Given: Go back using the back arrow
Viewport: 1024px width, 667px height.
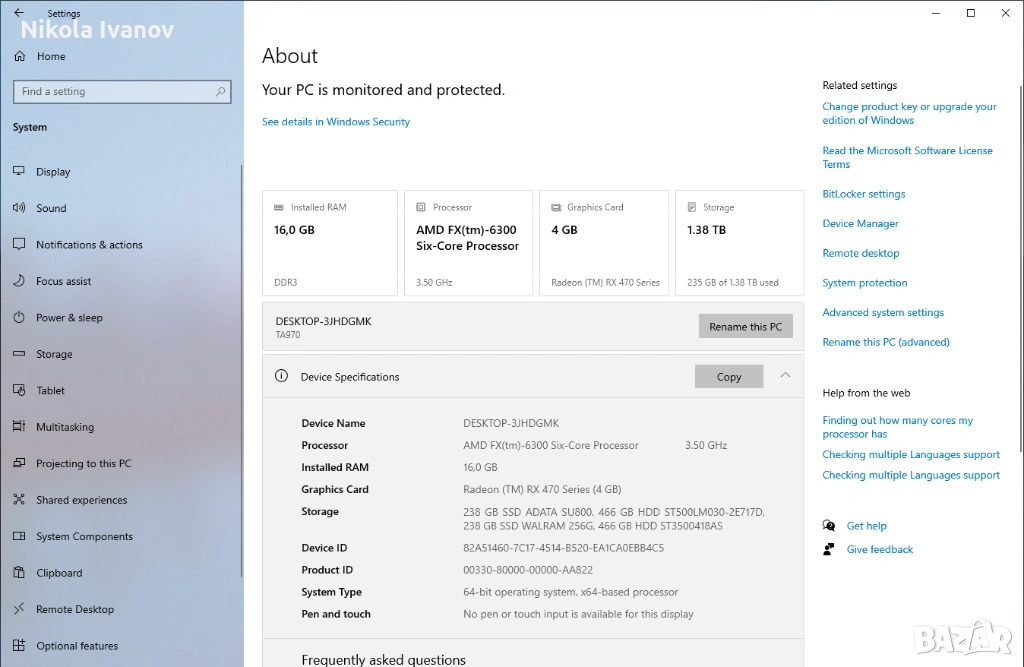Looking at the screenshot, I should pyautogui.click(x=19, y=13).
